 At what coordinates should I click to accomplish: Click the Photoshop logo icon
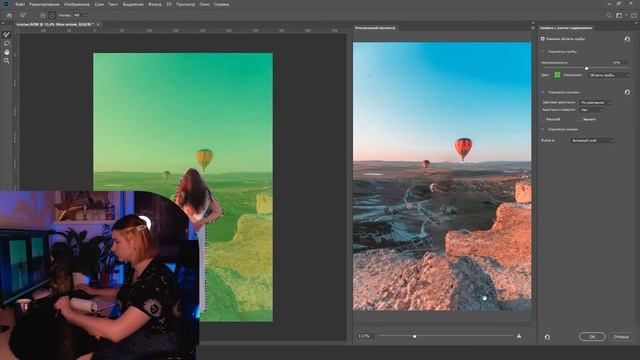[6, 4]
